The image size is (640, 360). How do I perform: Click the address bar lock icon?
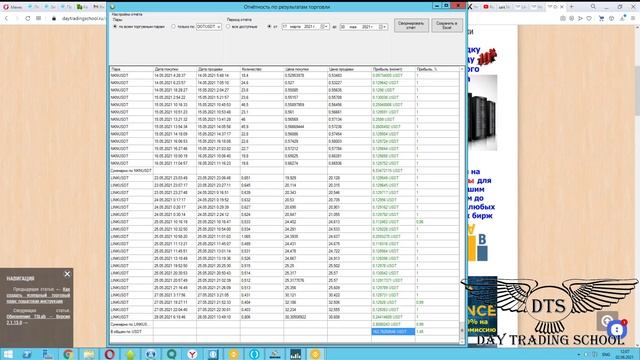pos(54,18)
